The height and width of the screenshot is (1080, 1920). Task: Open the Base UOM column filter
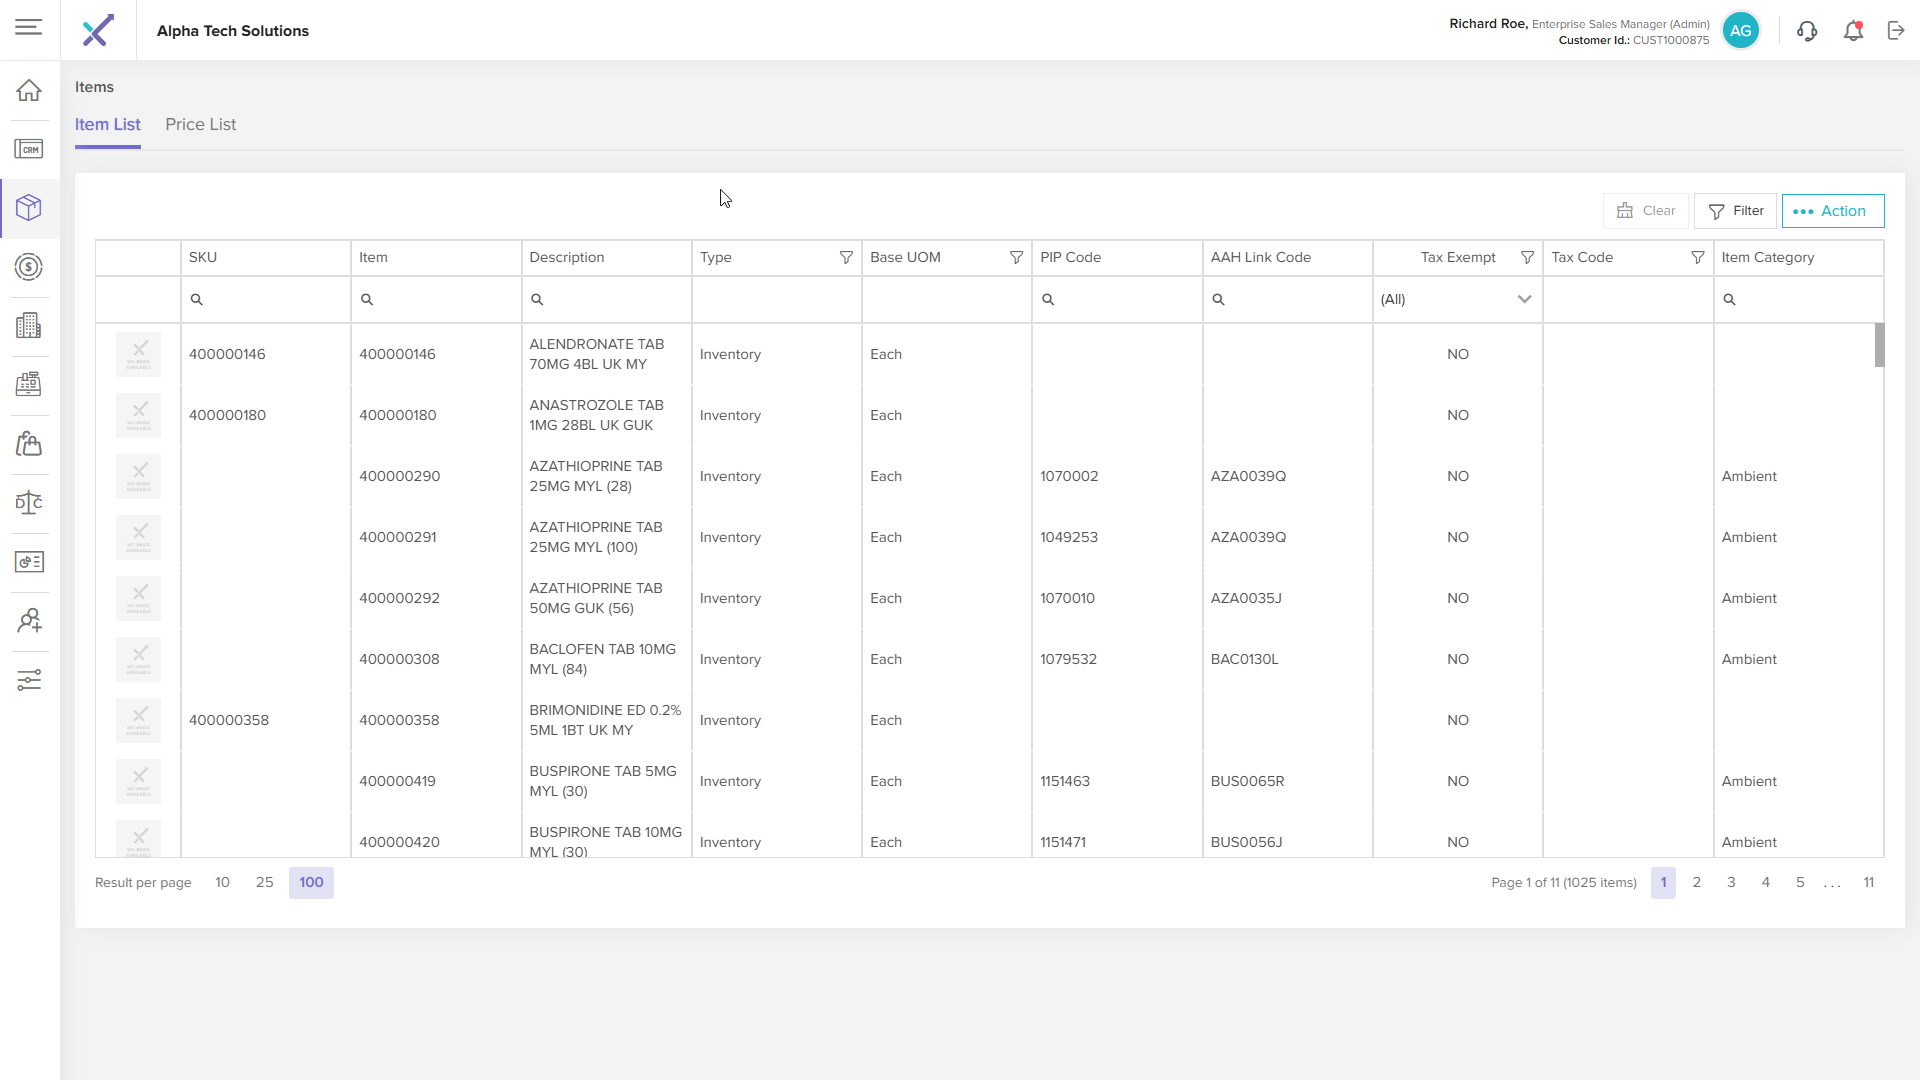[x=1016, y=257]
